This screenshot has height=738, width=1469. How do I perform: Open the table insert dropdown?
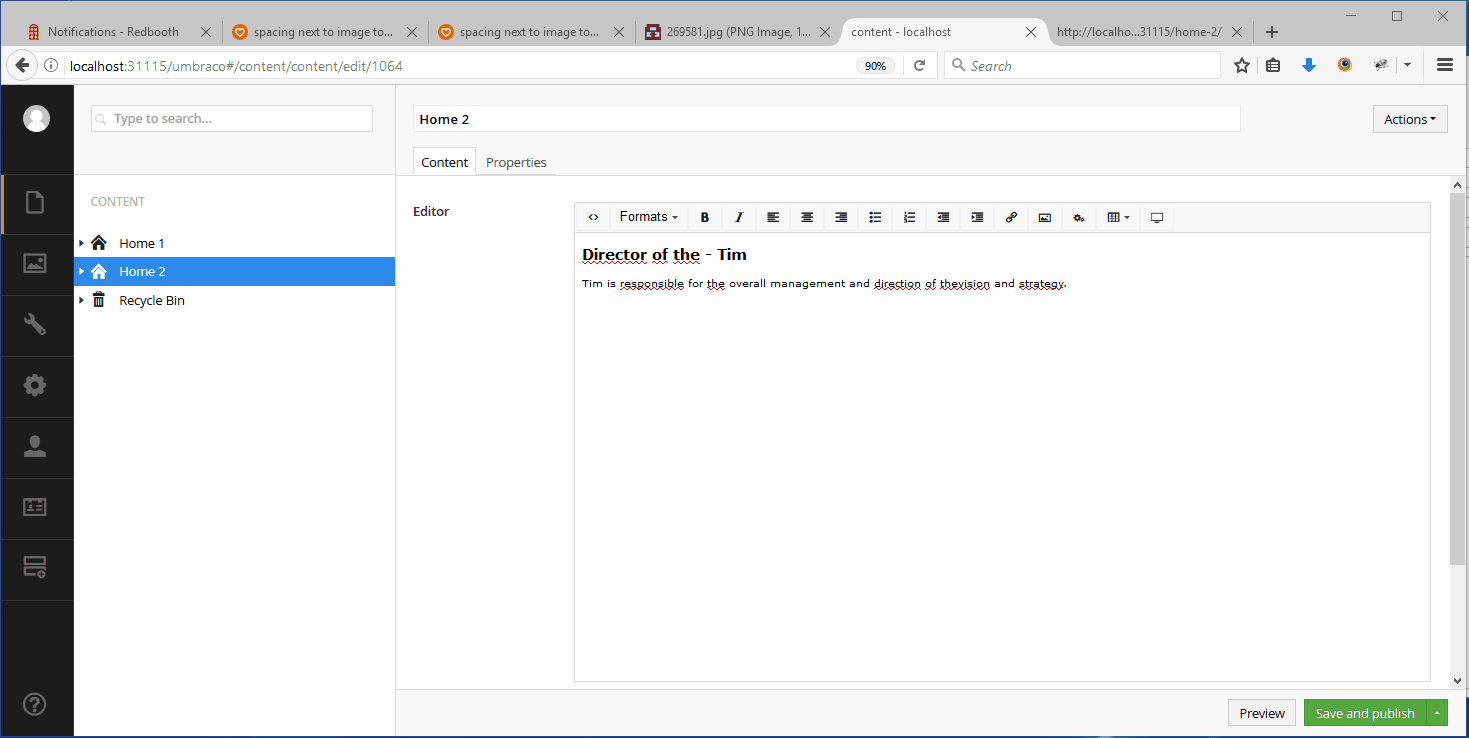tap(1118, 217)
